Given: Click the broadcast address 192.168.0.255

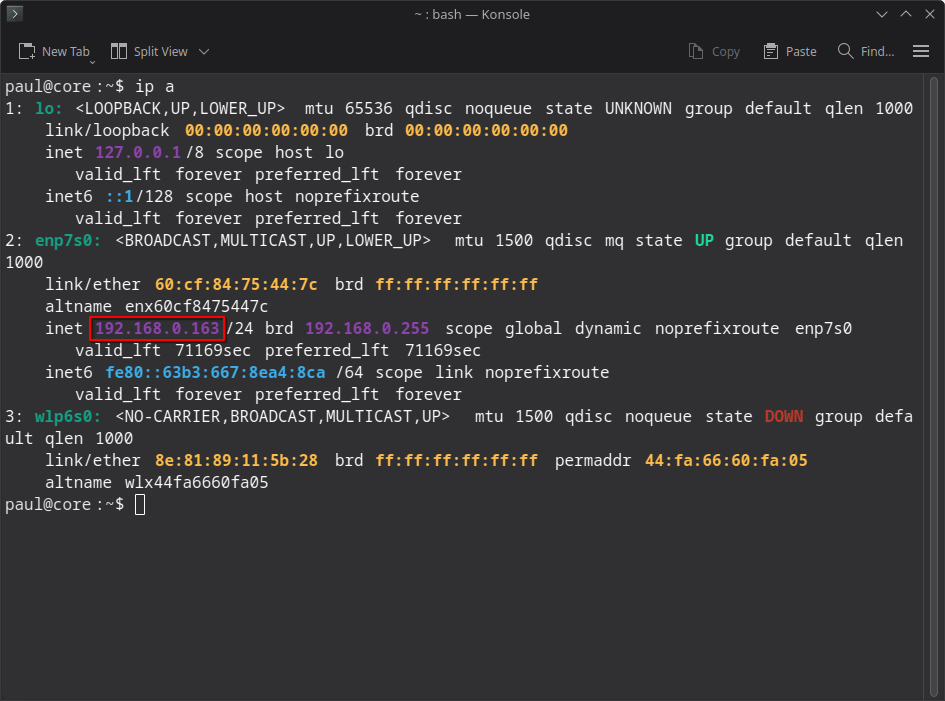Looking at the screenshot, I should 367,328.
